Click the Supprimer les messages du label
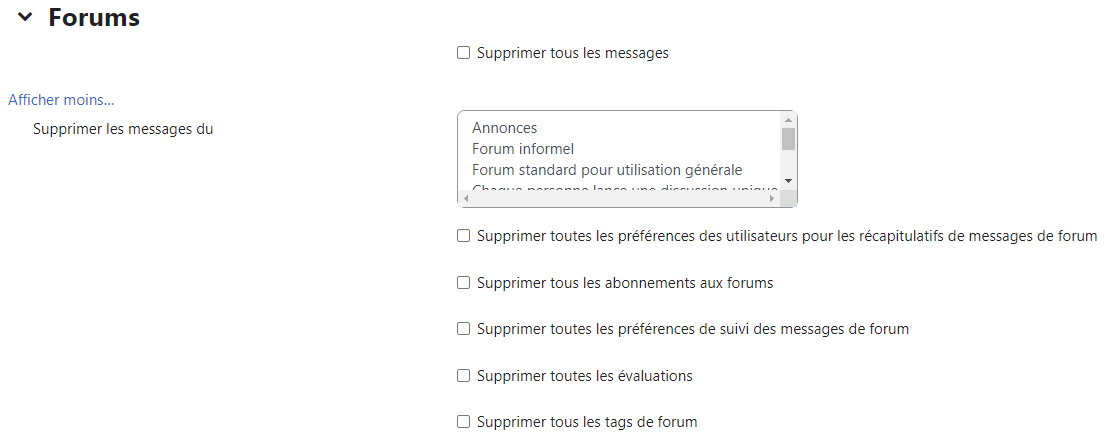 click(x=123, y=129)
